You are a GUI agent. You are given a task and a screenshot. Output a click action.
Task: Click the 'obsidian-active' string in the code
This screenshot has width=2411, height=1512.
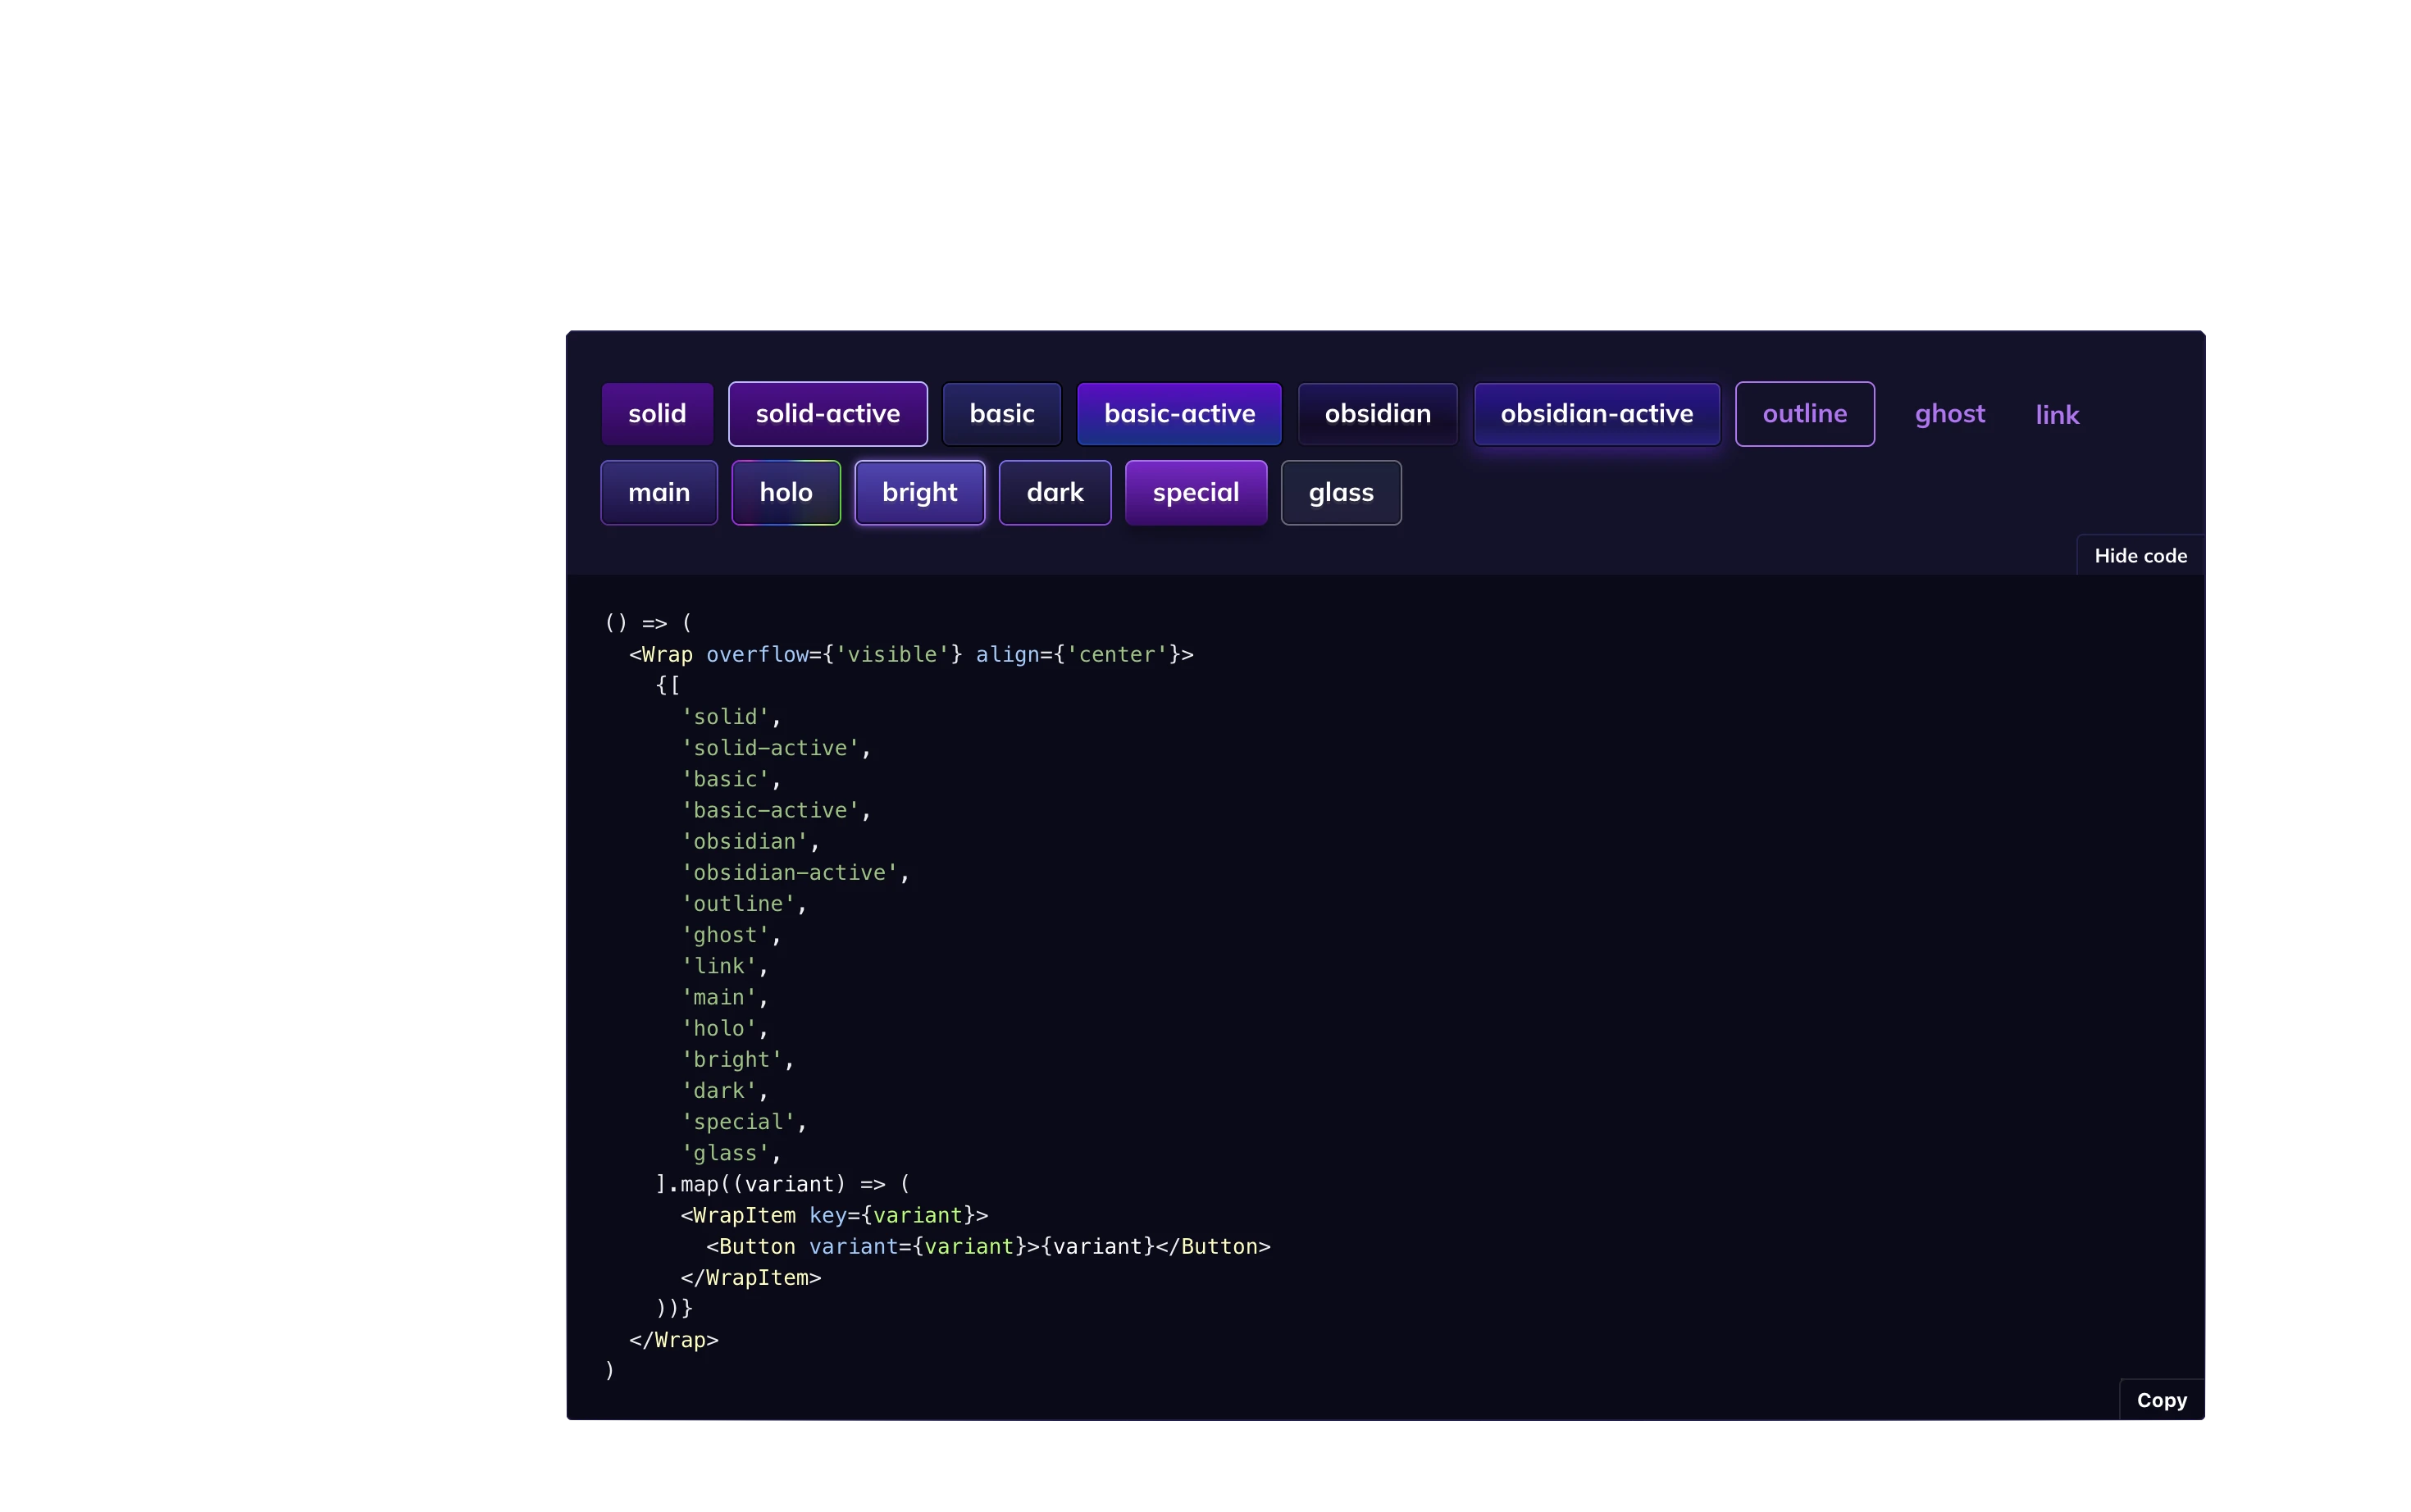point(789,873)
